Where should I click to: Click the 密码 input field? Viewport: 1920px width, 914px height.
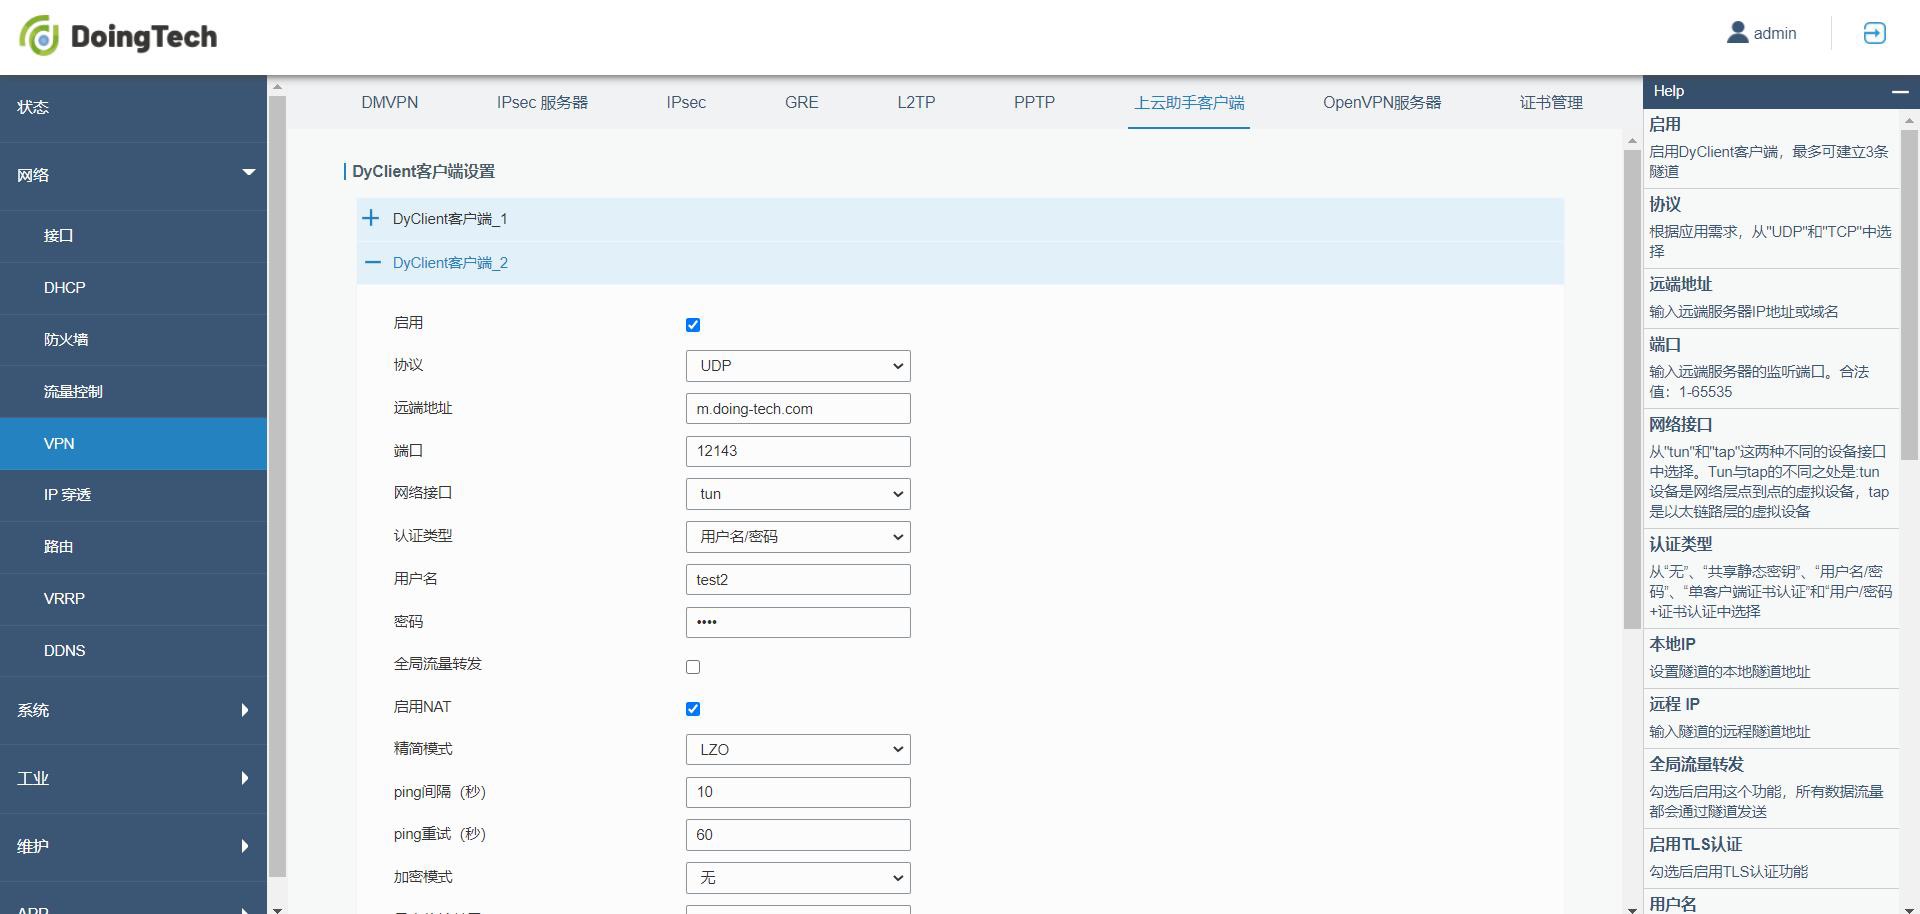tap(798, 622)
